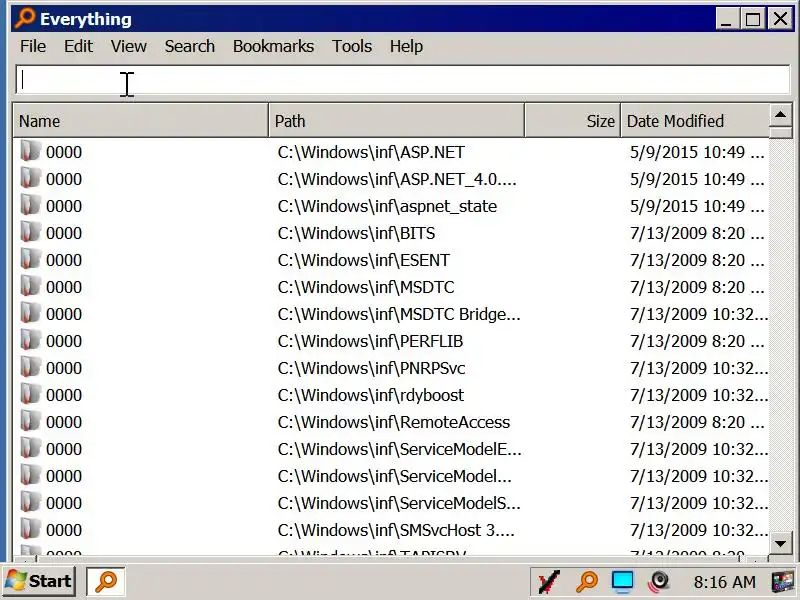
Task: Open the Edit menu
Action: [x=78, y=46]
